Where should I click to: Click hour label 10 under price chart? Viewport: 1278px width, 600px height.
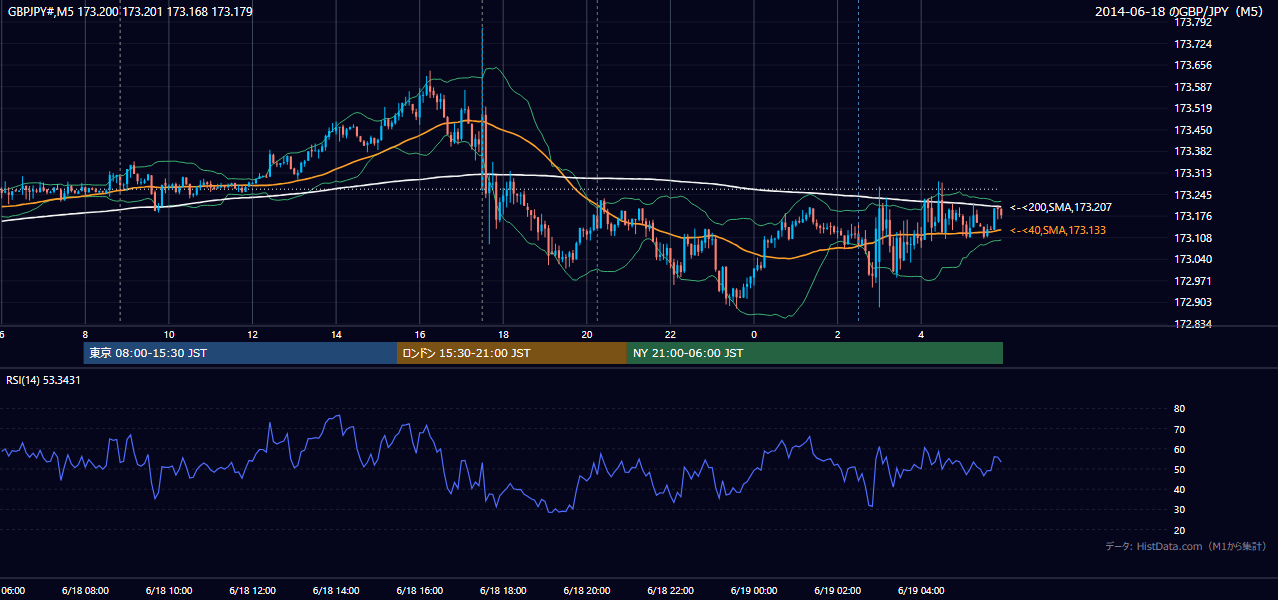pyautogui.click(x=169, y=335)
